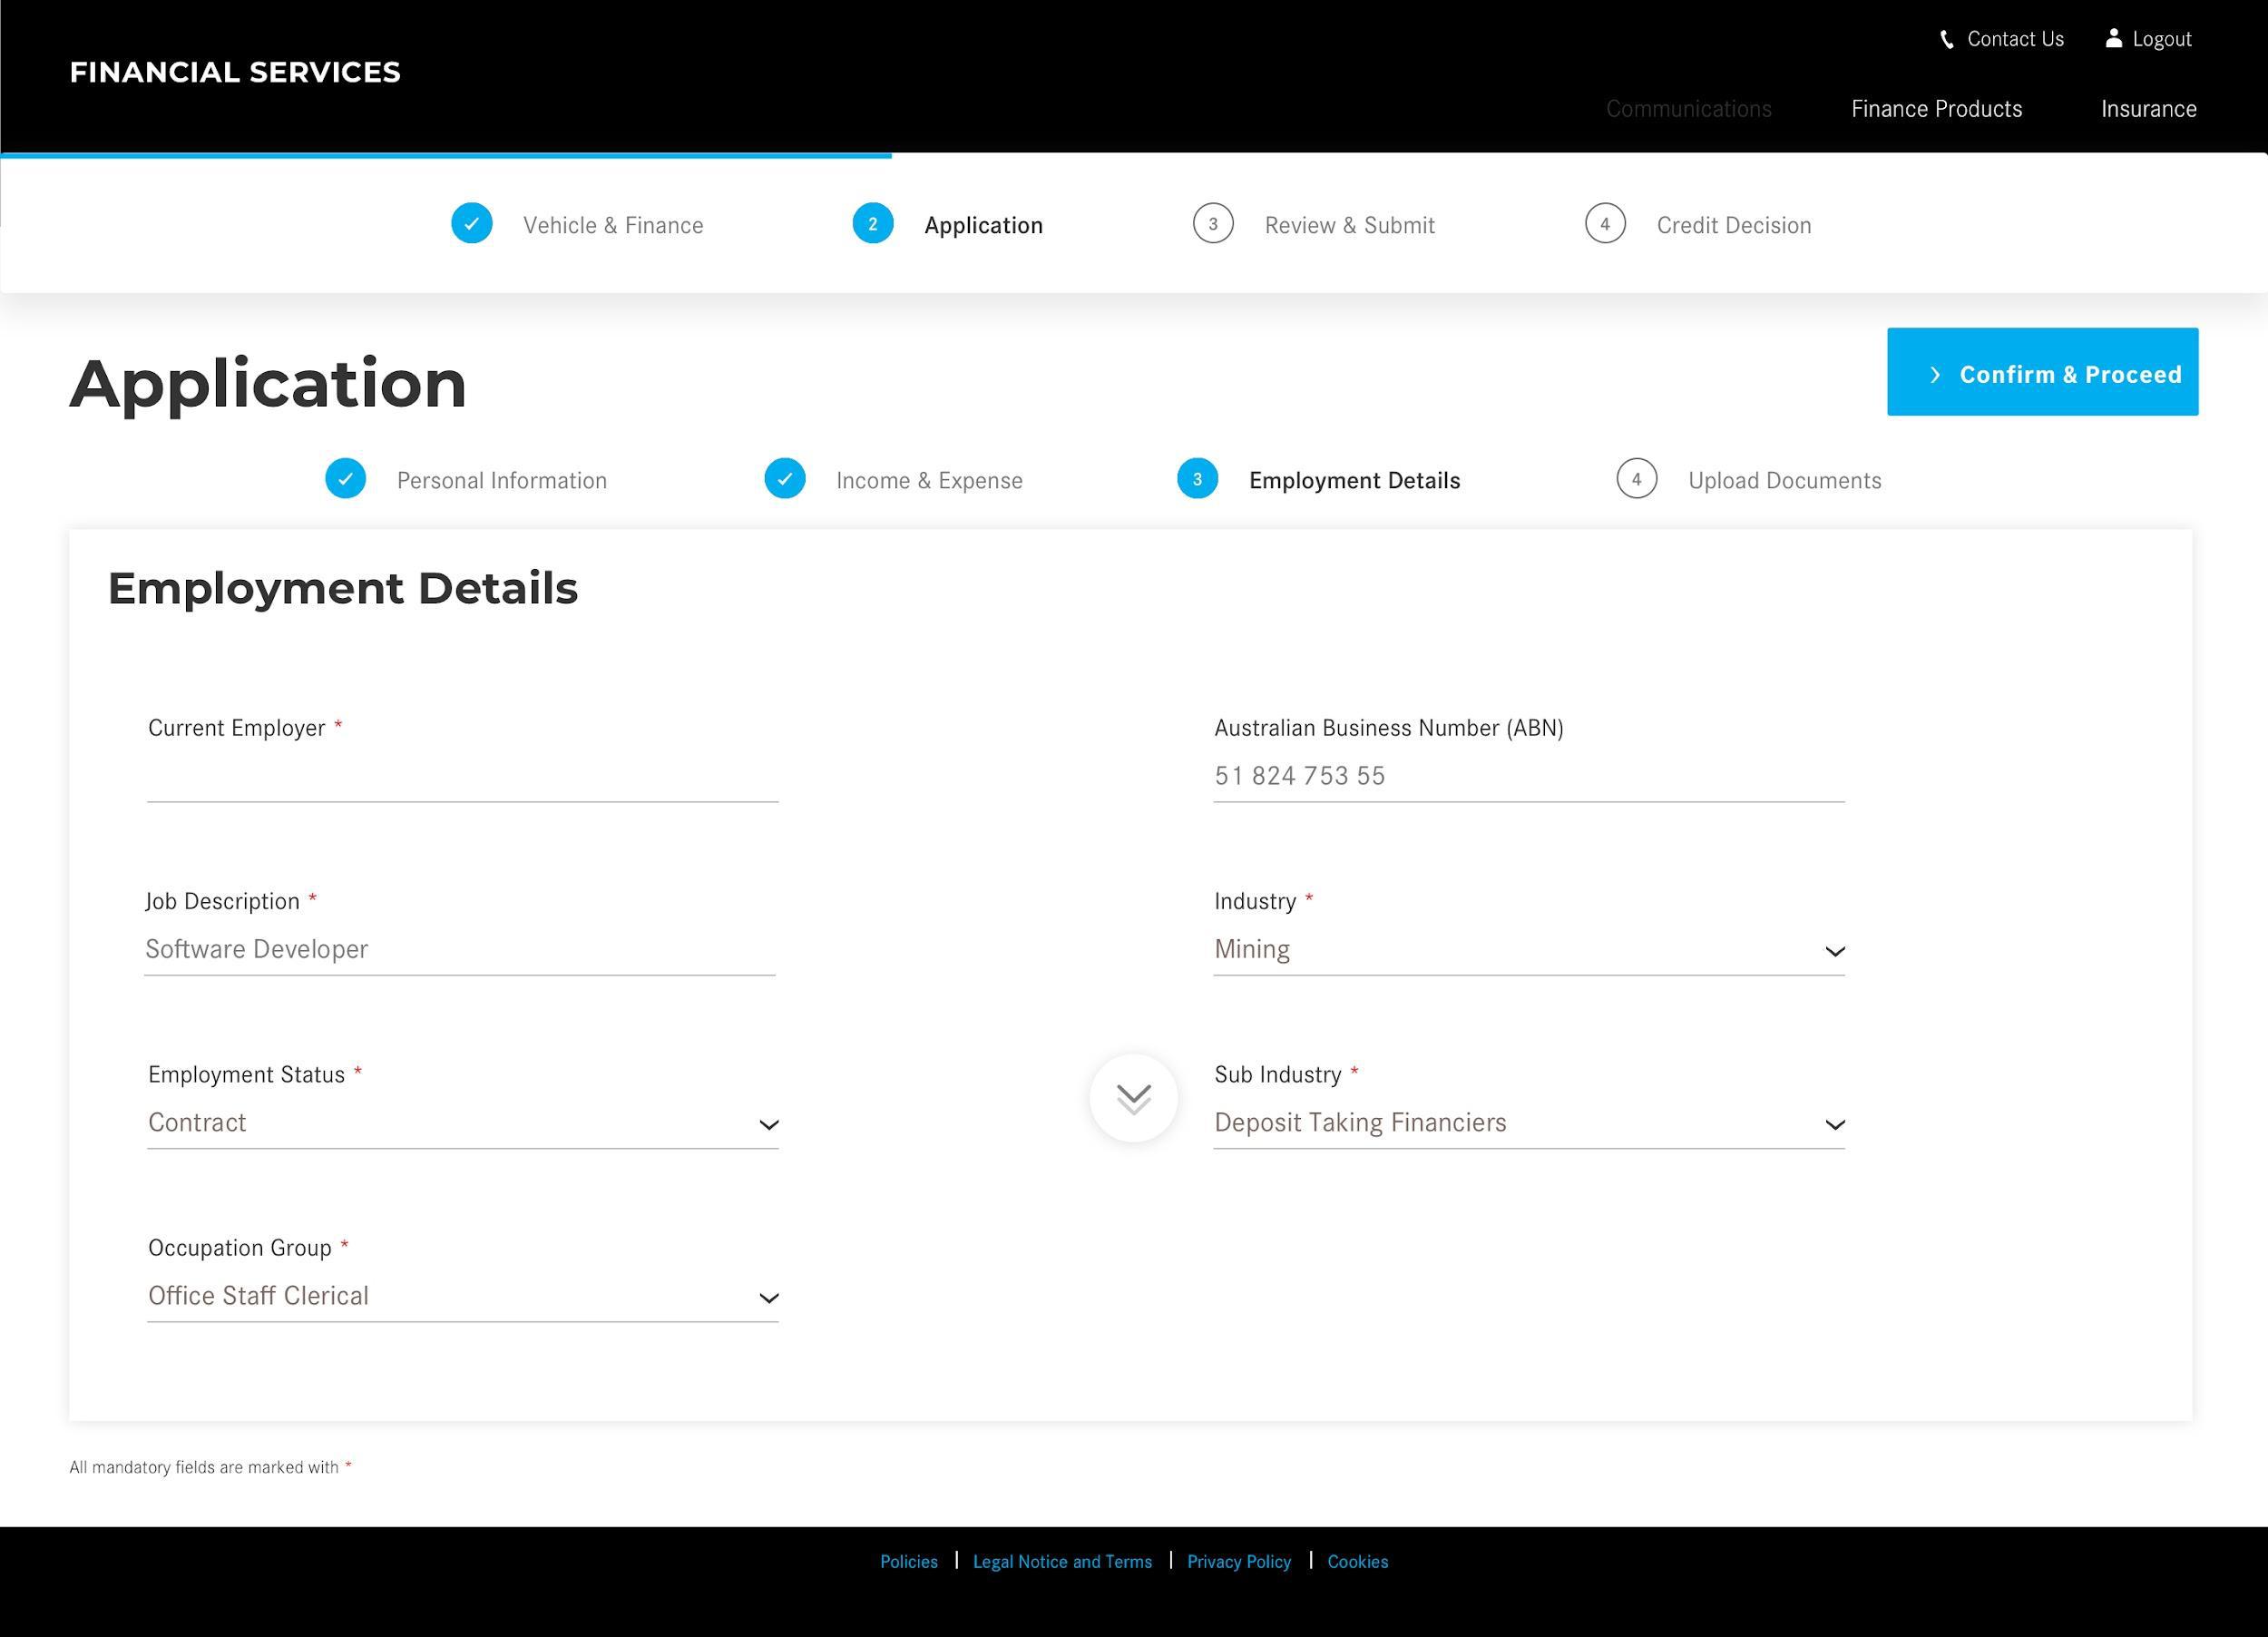Focus the Job Description input field
Image resolution: width=2268 pixels, height=1637 pixels.
coord(460,950)
